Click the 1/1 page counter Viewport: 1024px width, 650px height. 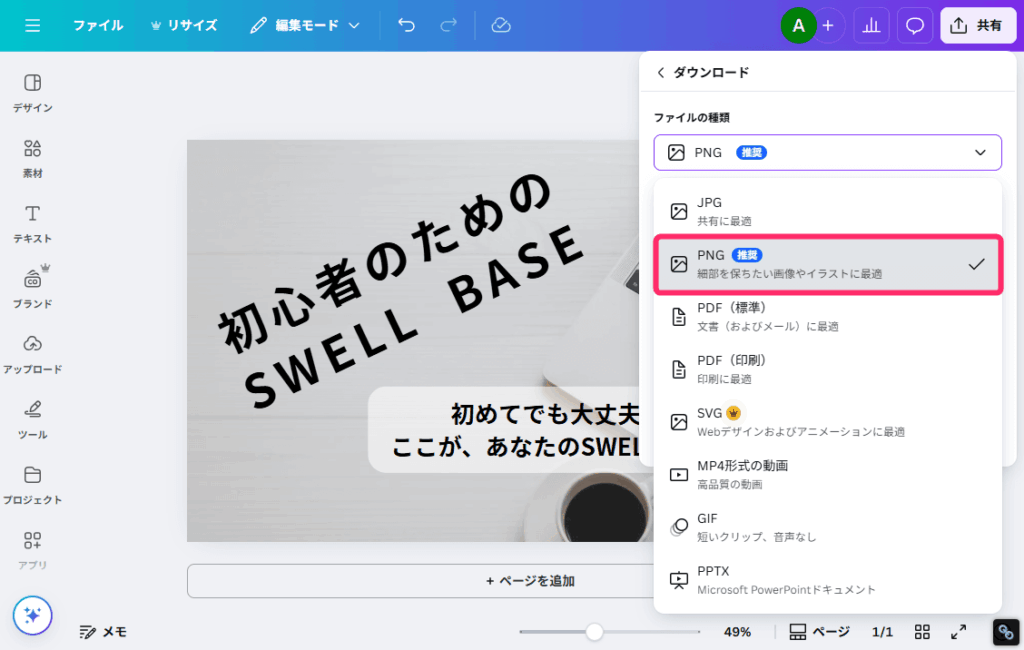[882, 632]
